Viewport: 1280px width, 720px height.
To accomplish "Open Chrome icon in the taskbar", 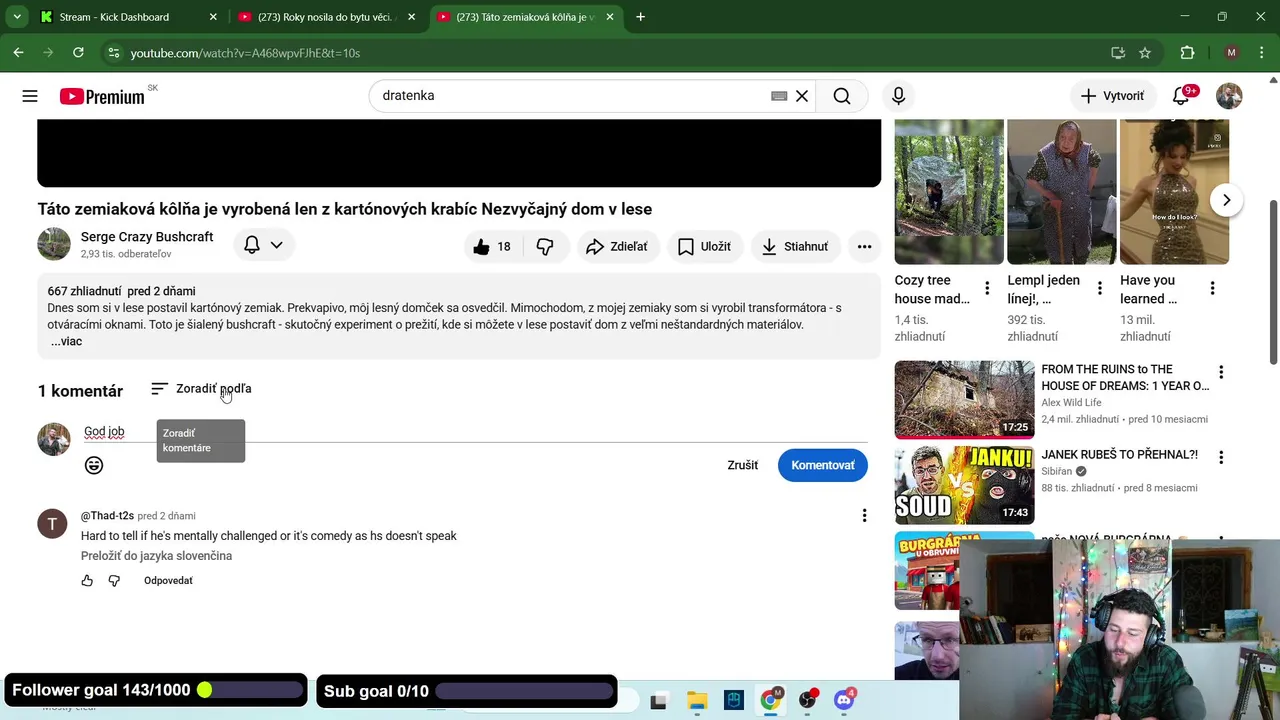I will tap(770, 701).
